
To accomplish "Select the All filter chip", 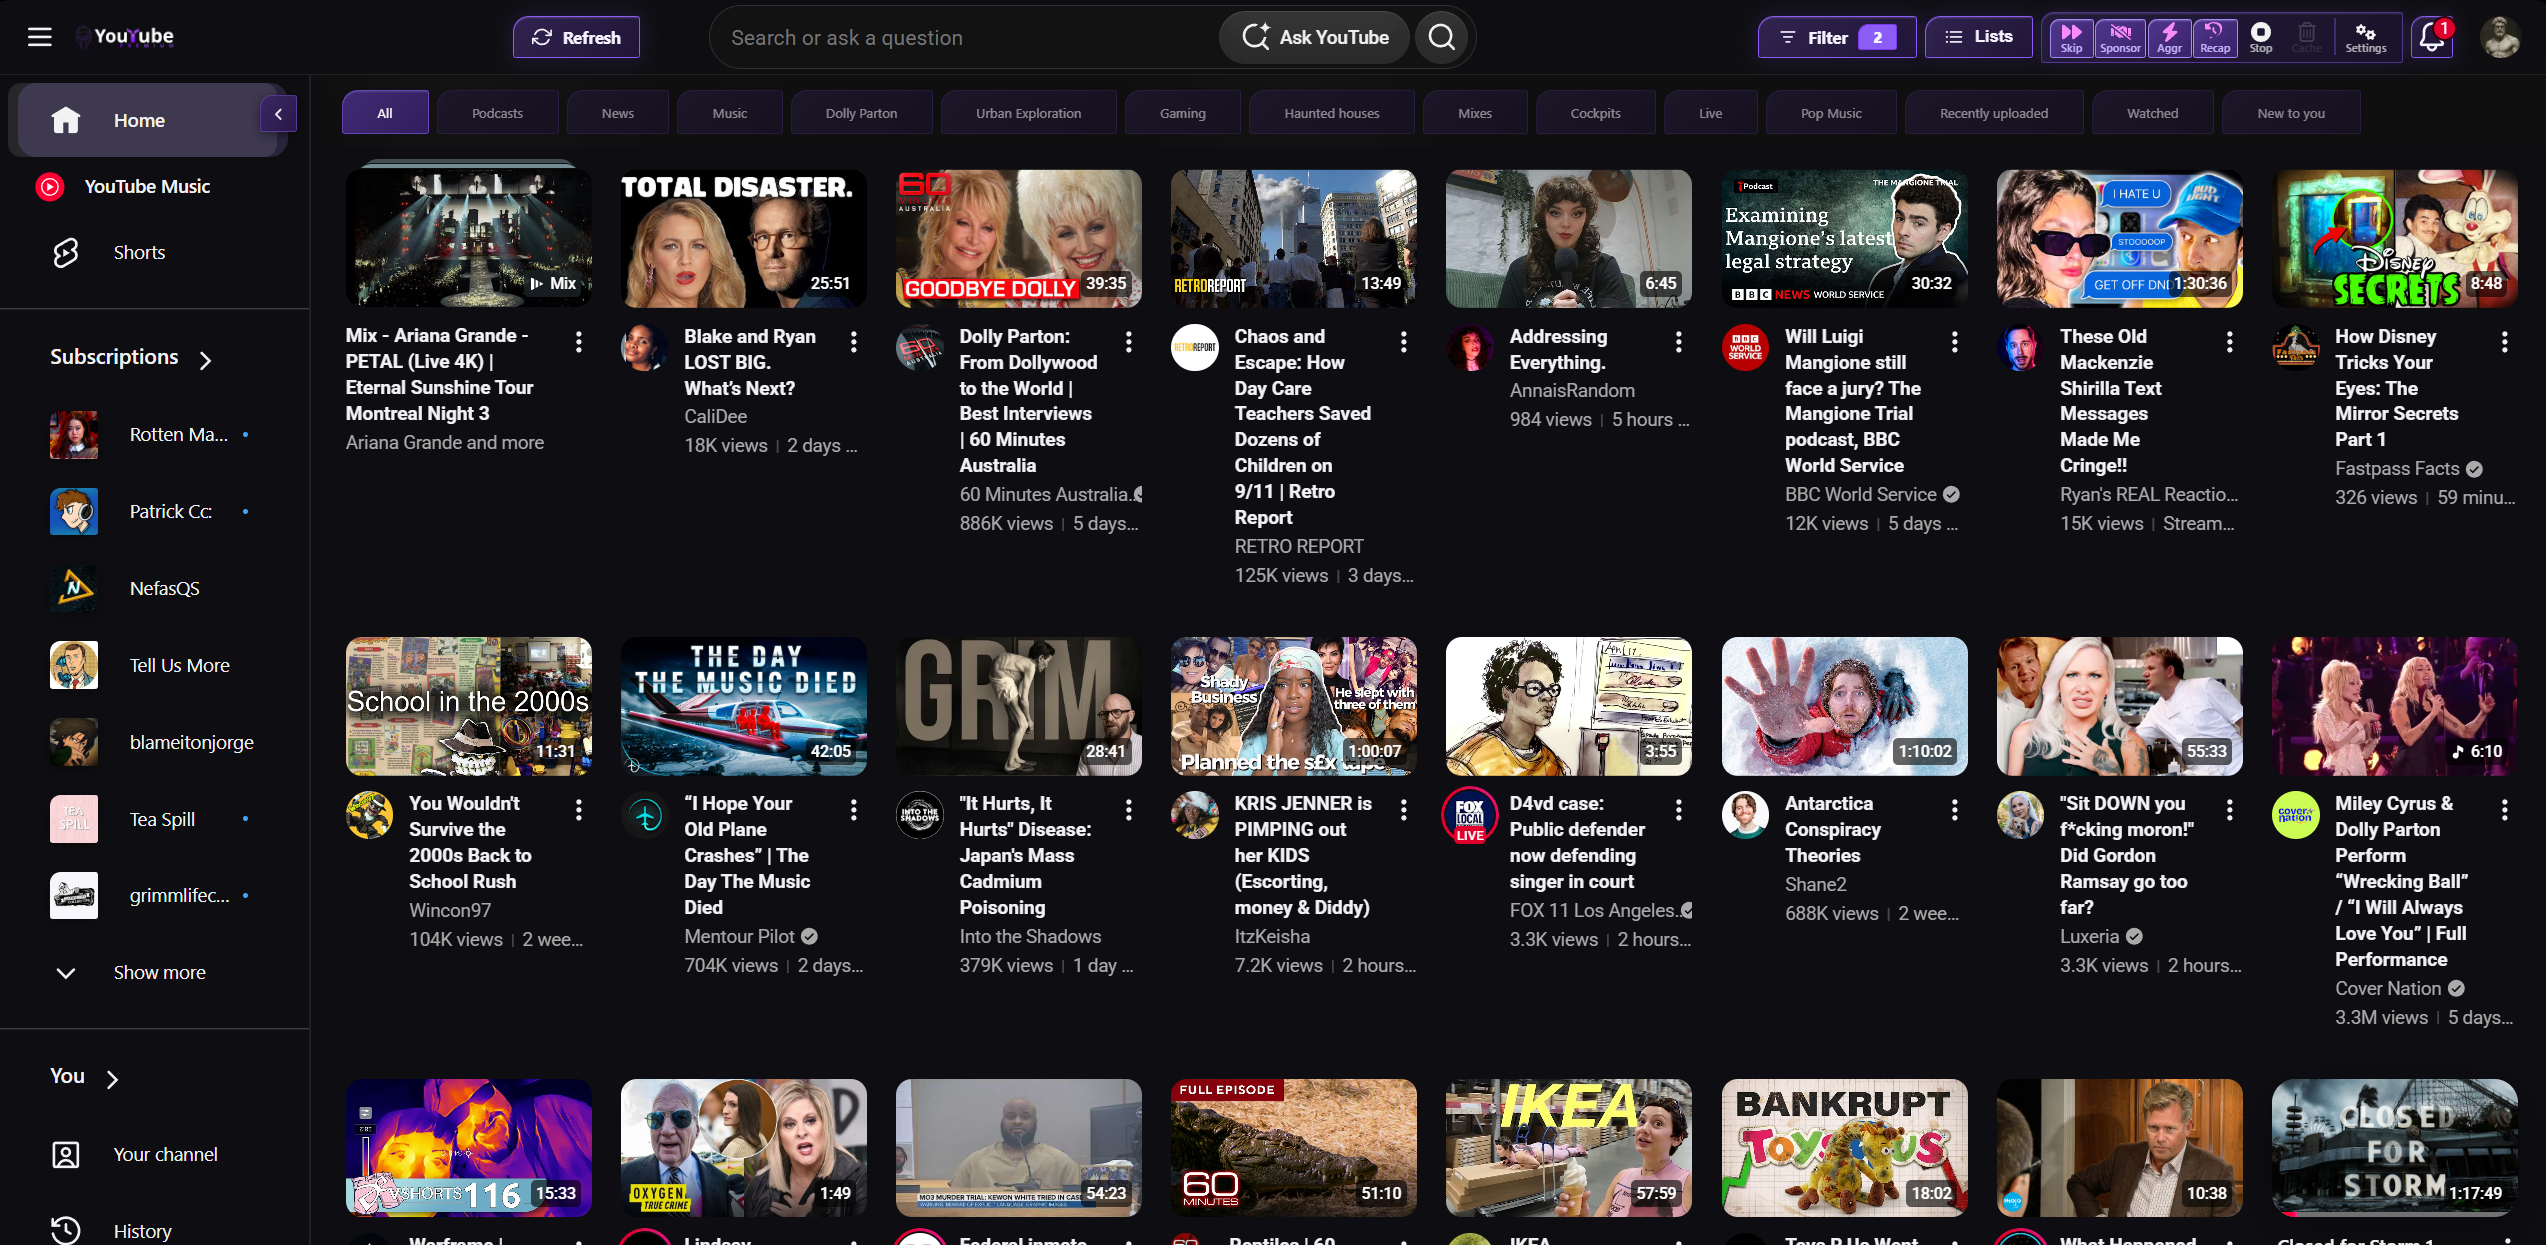I will (x=385, y=113).
